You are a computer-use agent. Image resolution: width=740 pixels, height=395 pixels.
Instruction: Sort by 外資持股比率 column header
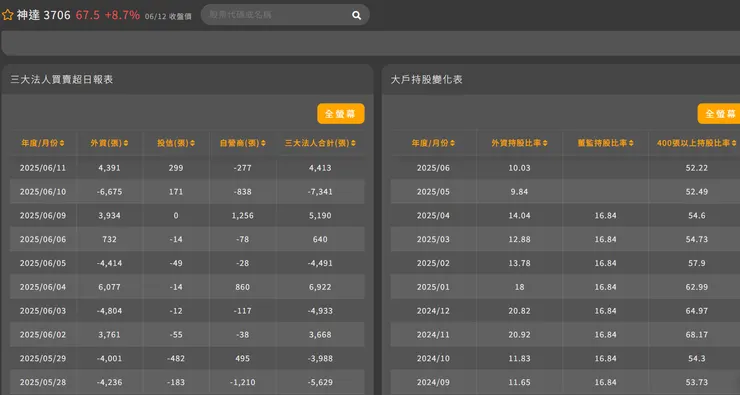pos(519,143)
